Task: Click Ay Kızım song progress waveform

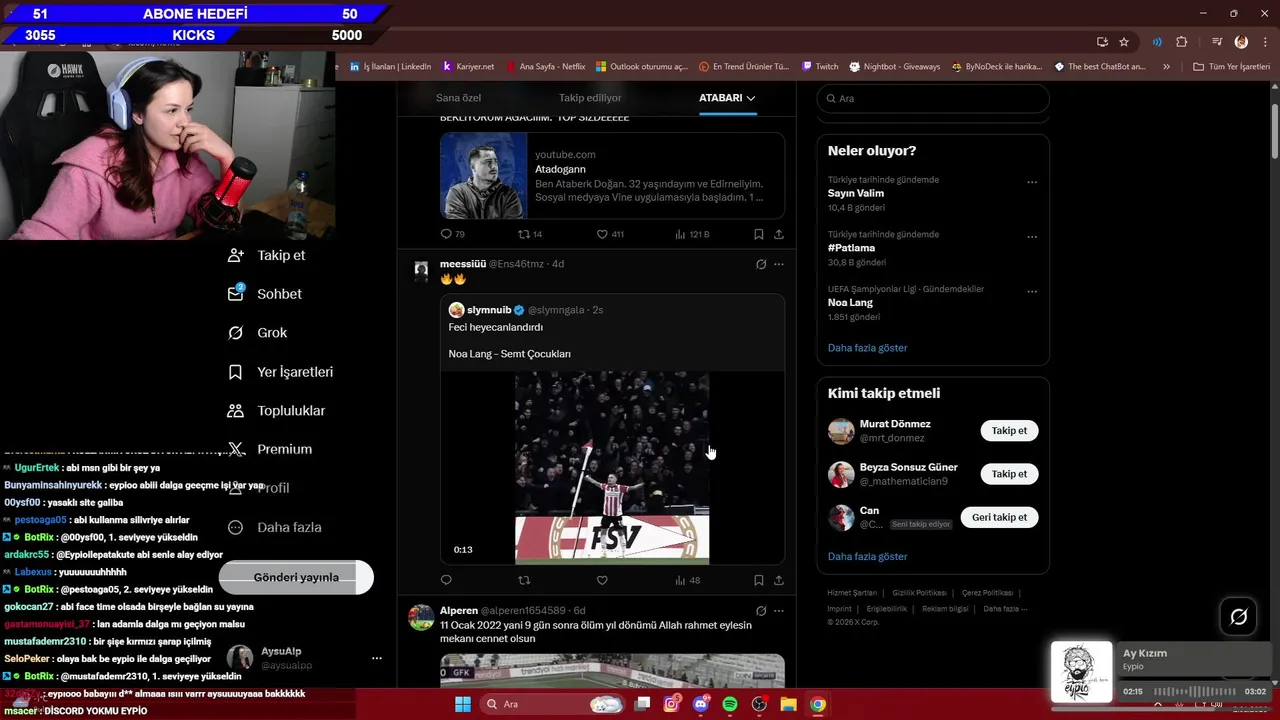Action: [1195, 692]
